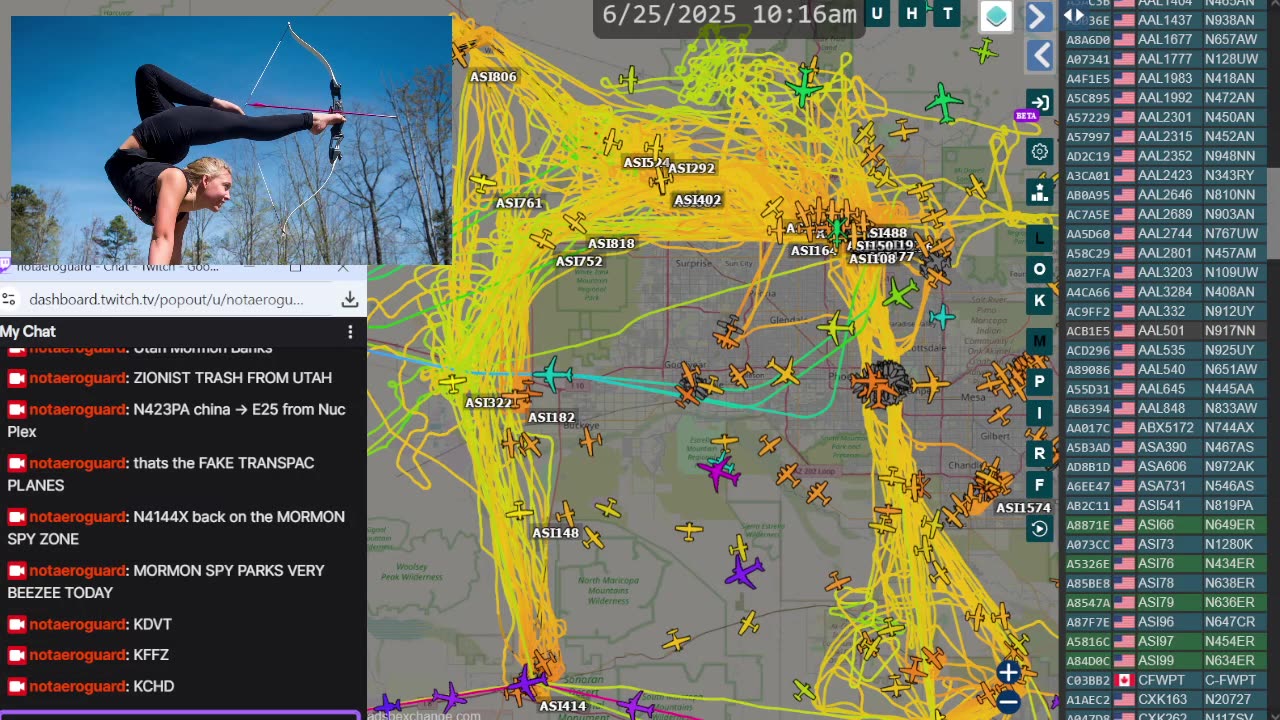The width and height of the screenshot is (1280, 720).
Task: Select ASI541 N819PA row
Action: click(x=1165, y=505)
